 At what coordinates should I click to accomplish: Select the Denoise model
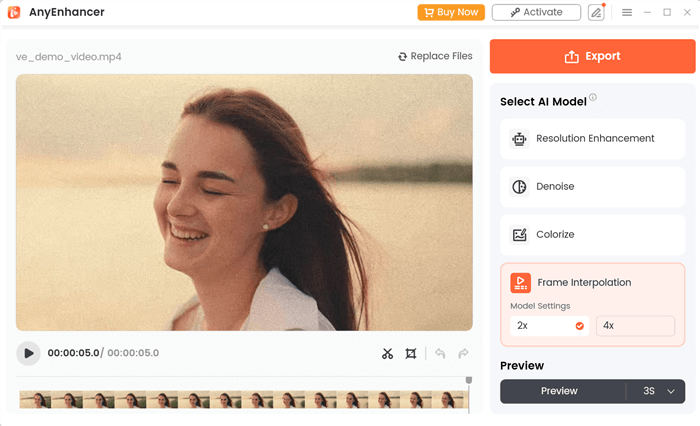click(x=592, y=187)
